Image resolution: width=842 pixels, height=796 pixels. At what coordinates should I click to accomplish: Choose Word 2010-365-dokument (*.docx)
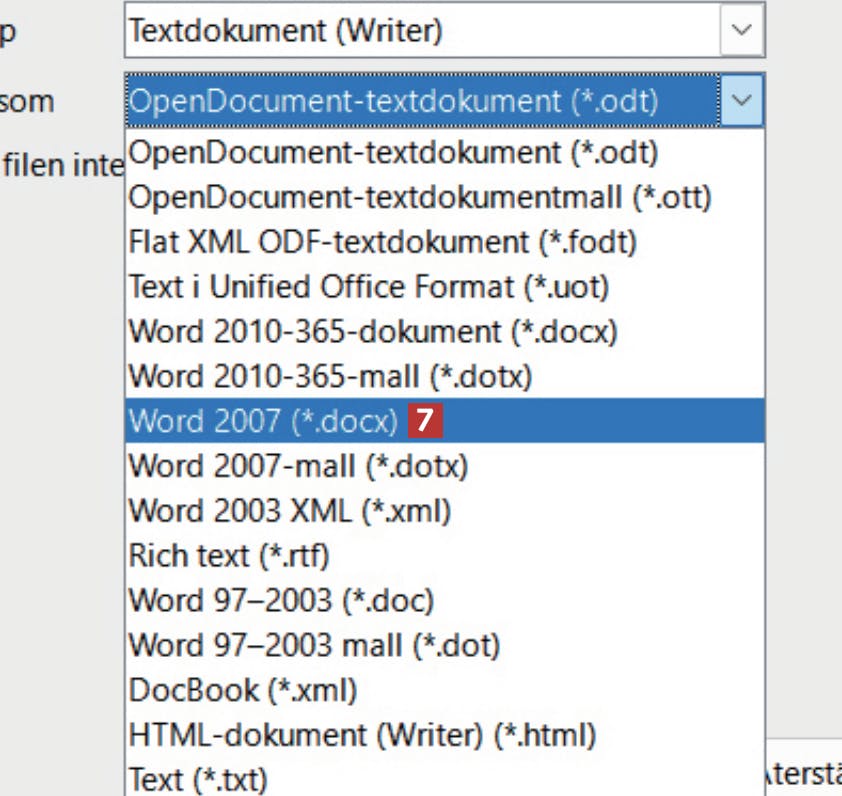pyautogui.click(x=373, y=331)
